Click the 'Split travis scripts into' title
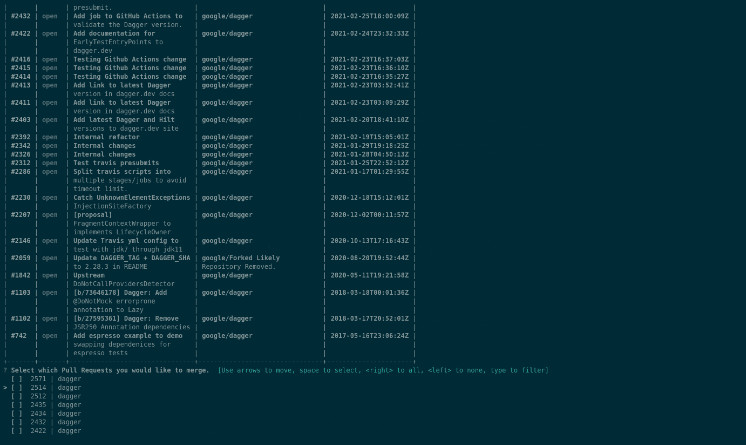Viewport: 746px width, 445px height. (122, 172)
